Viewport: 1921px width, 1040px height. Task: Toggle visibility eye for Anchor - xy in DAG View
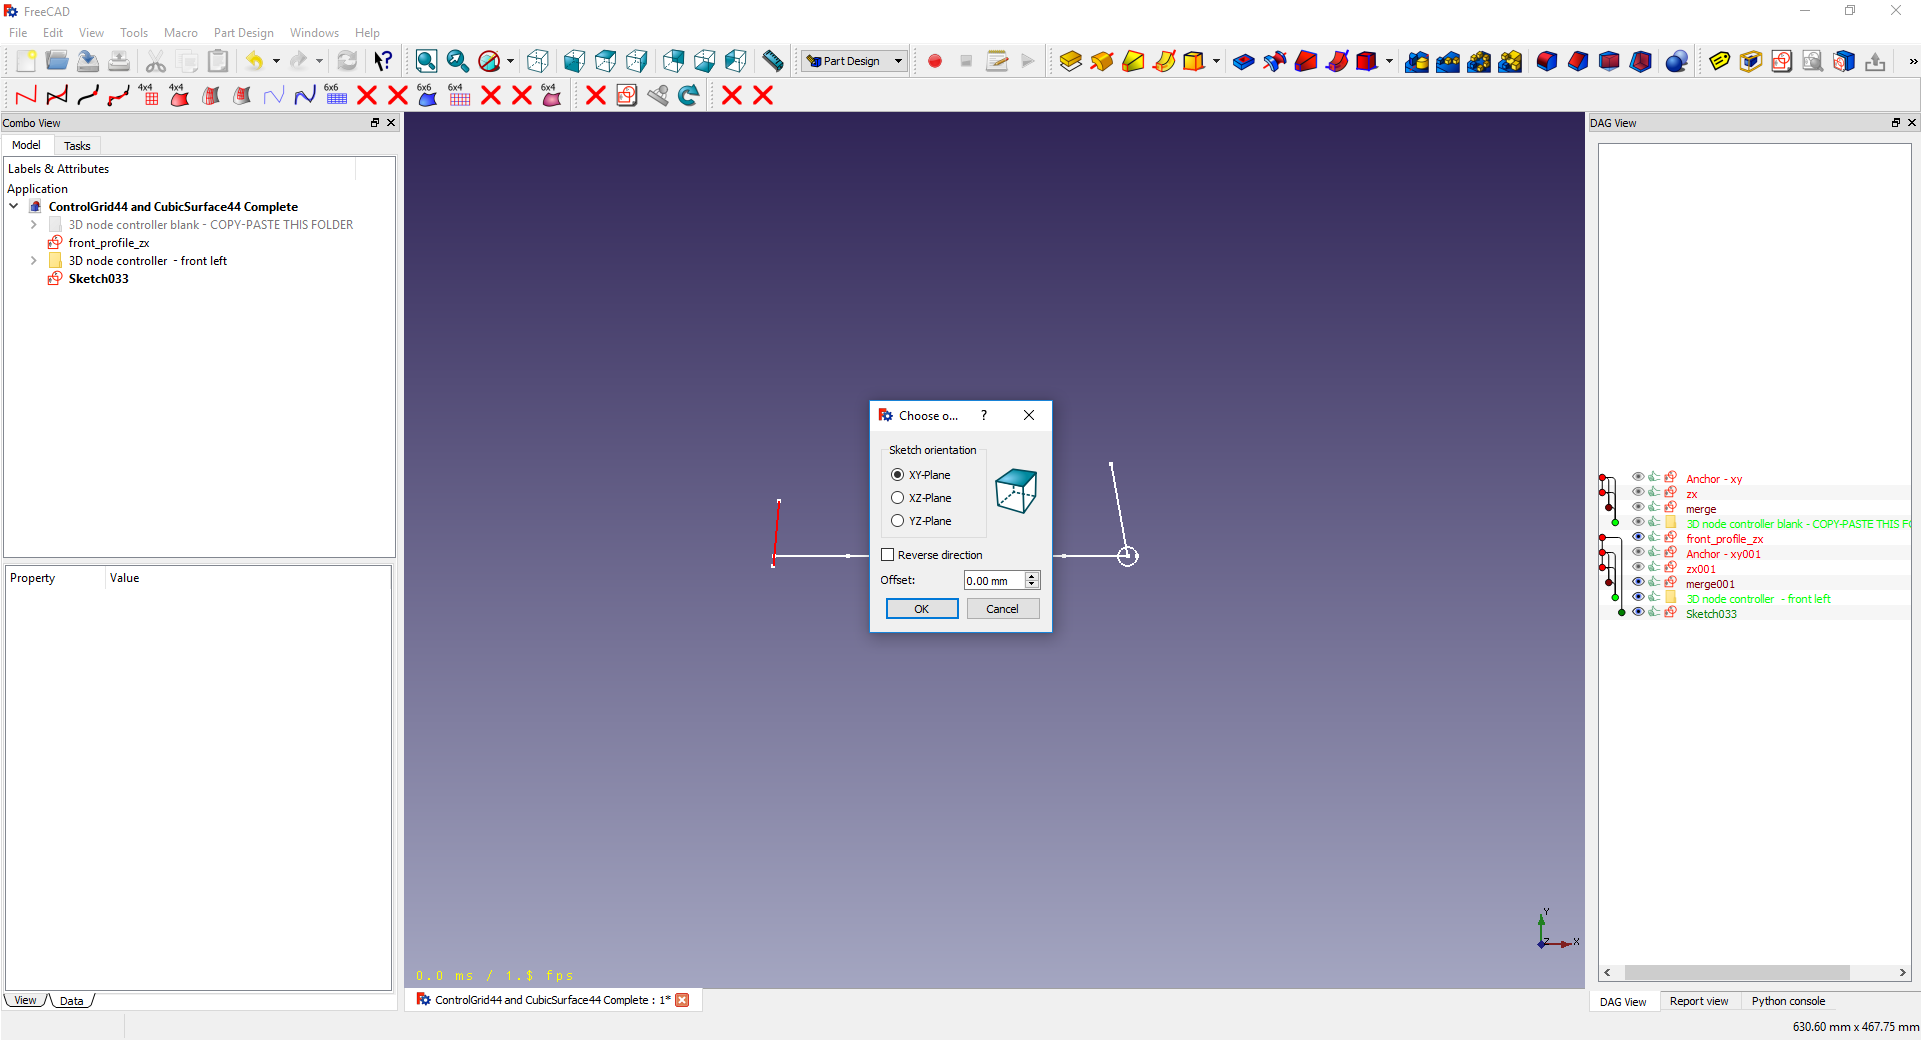coord(1638,477)
